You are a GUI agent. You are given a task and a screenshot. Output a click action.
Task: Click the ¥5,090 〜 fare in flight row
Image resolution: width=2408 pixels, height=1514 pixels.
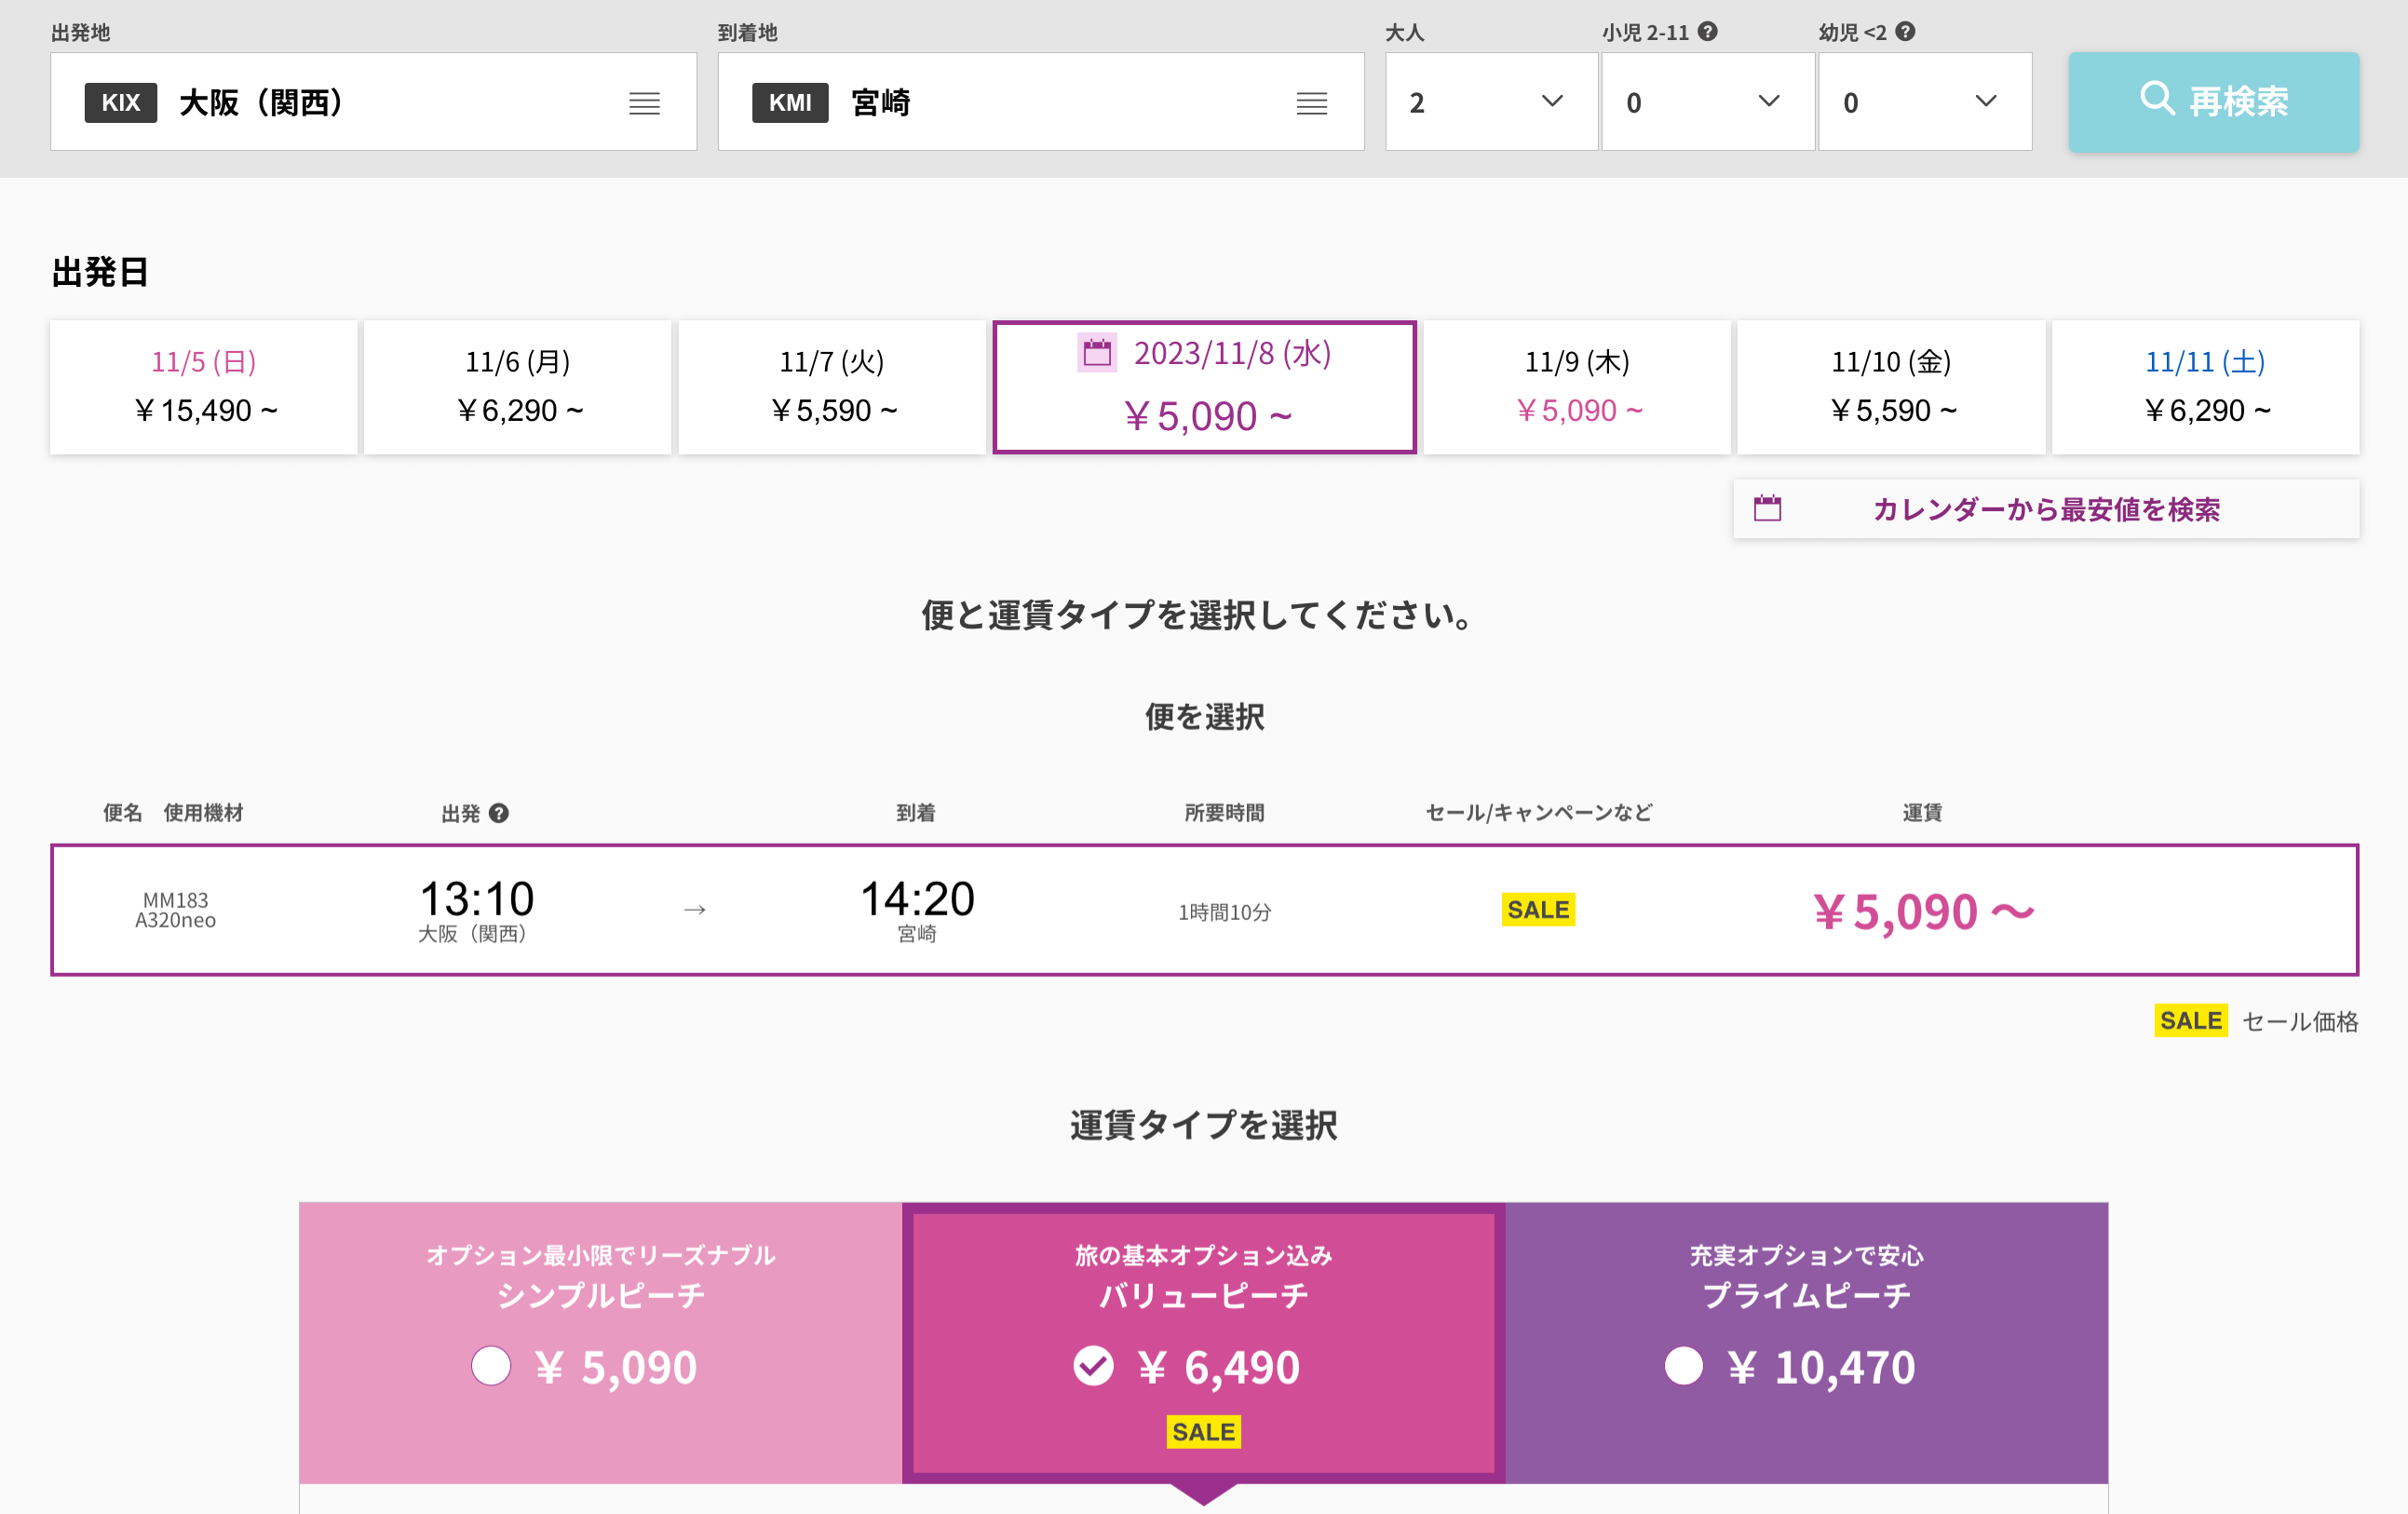click(1922, 911)
